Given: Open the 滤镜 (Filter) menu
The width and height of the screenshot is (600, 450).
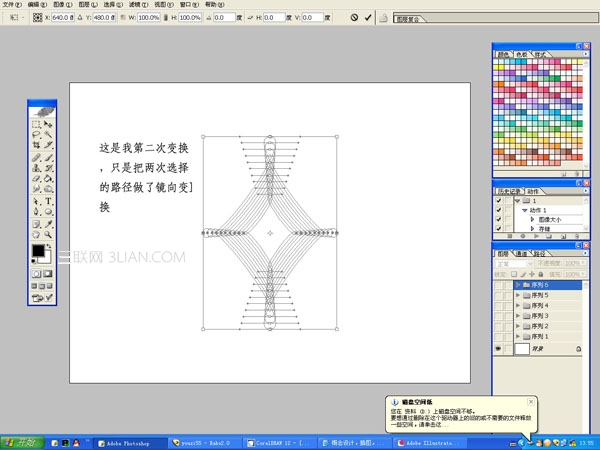Looking at the screenshot, I should tap(138, 5).
